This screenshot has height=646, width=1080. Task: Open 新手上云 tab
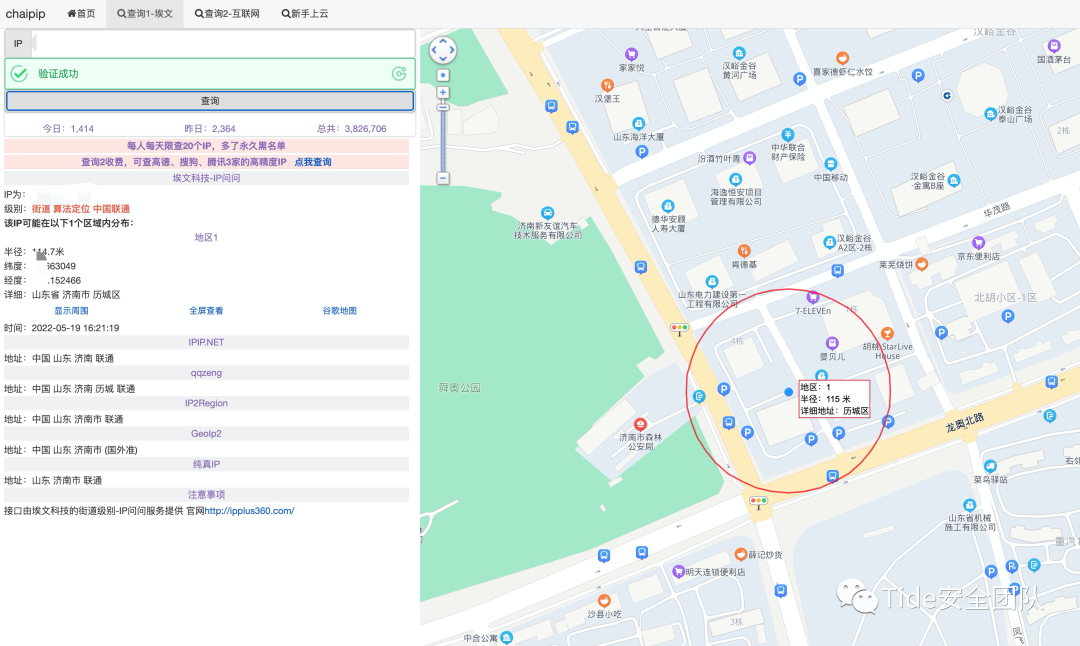[304, 13]
